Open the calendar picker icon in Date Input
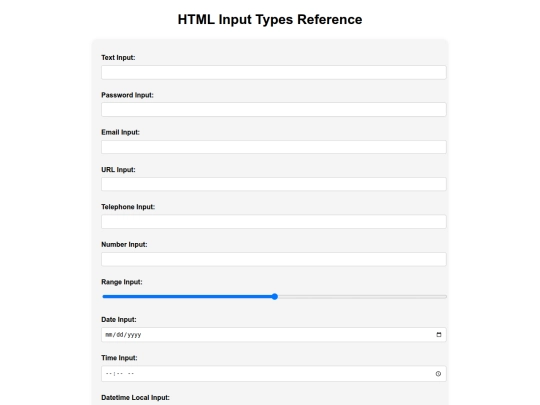 click(x=438, y=335)
